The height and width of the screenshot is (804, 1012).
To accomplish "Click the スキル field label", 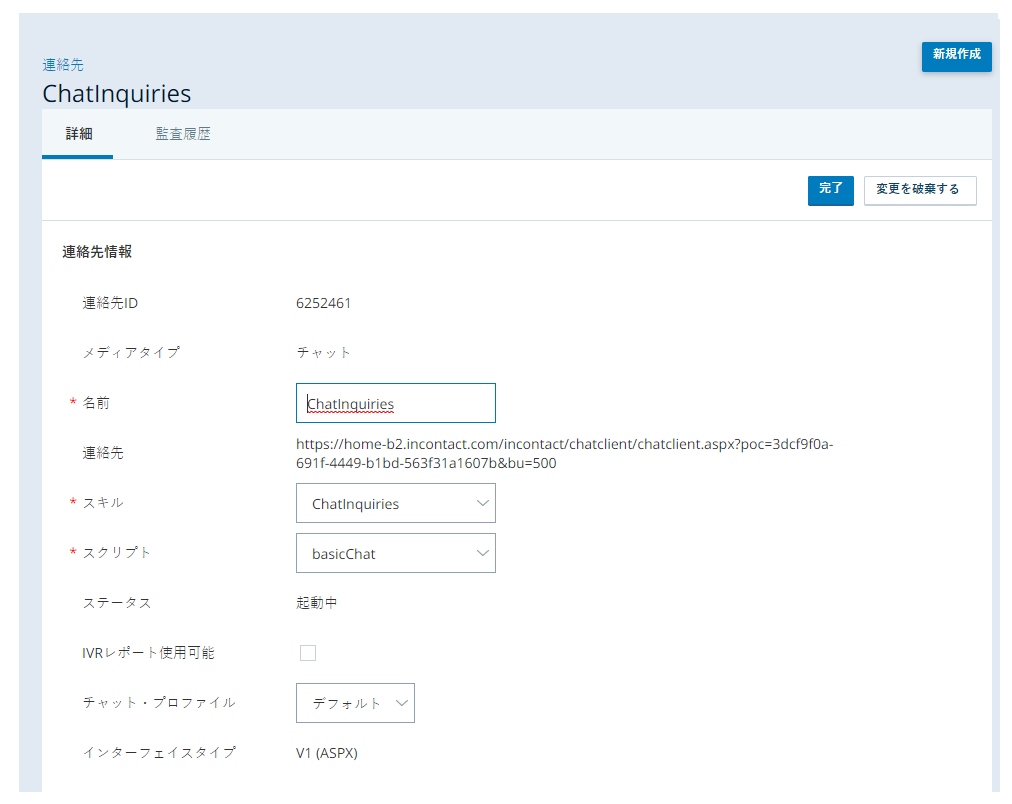I will click(x=103, y=503).
